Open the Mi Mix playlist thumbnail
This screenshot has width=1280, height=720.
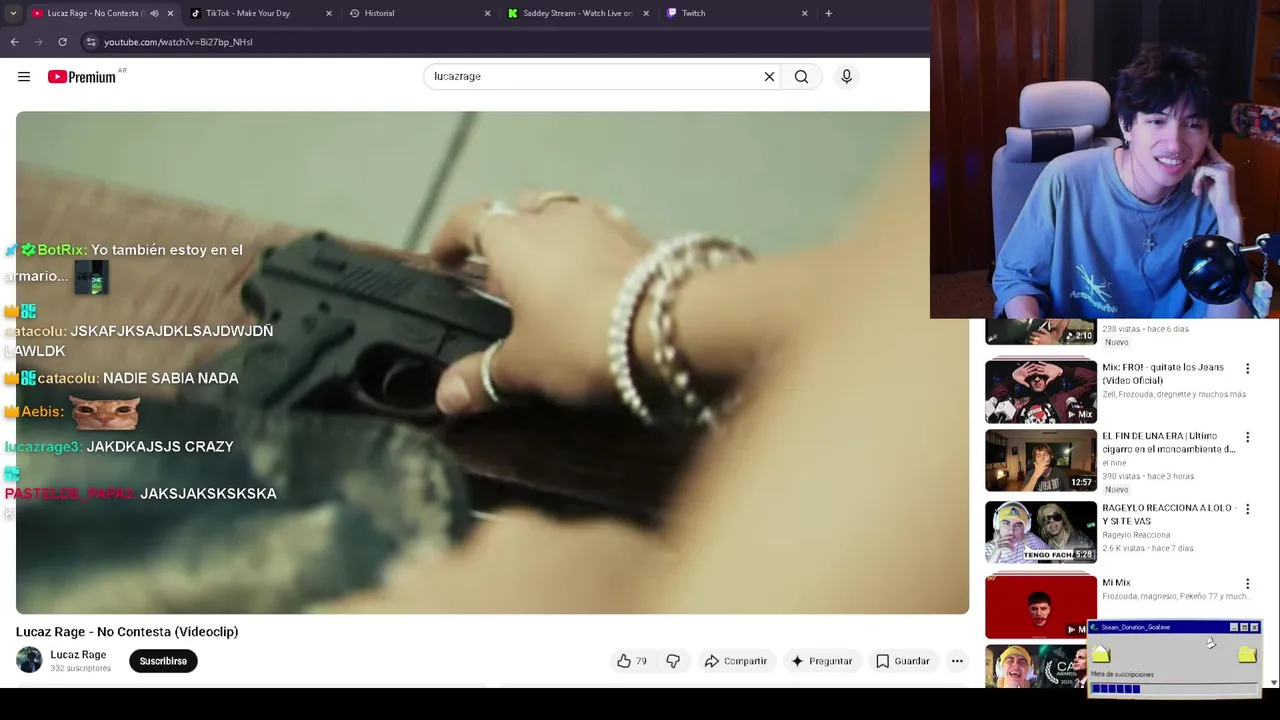coord(1041,606)
